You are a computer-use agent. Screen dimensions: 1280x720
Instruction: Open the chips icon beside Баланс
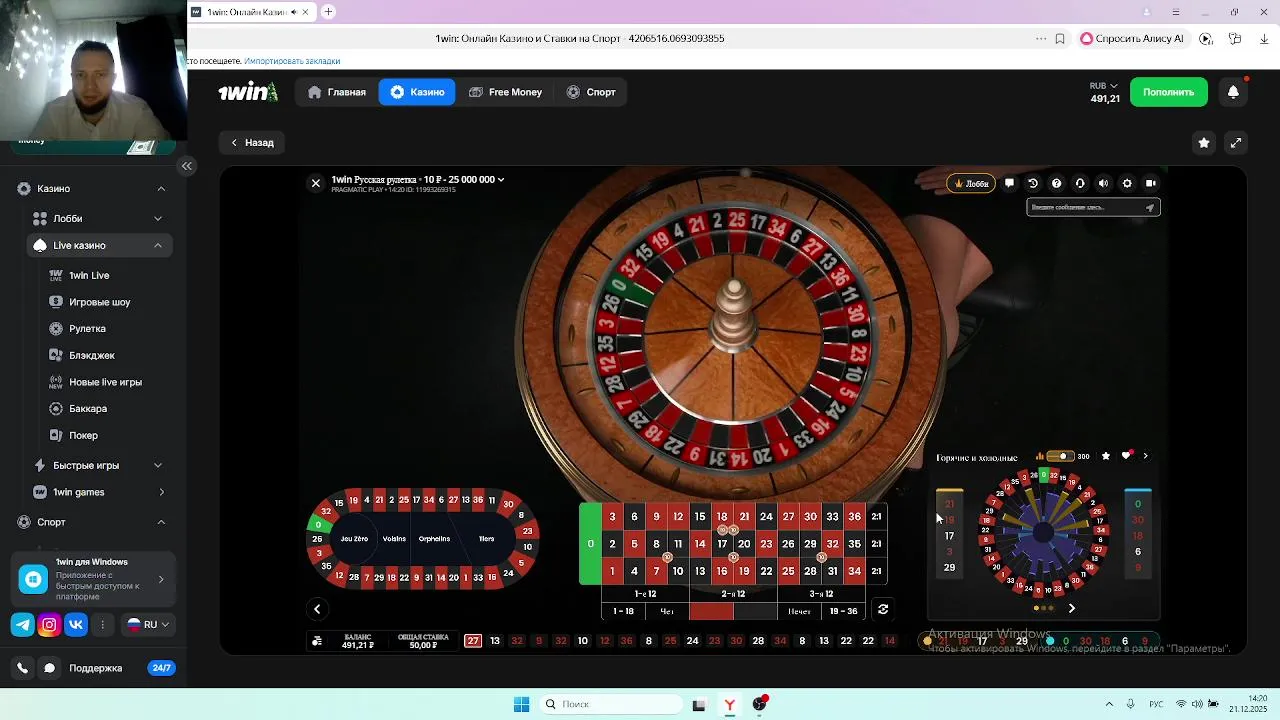tap(317, 641)
